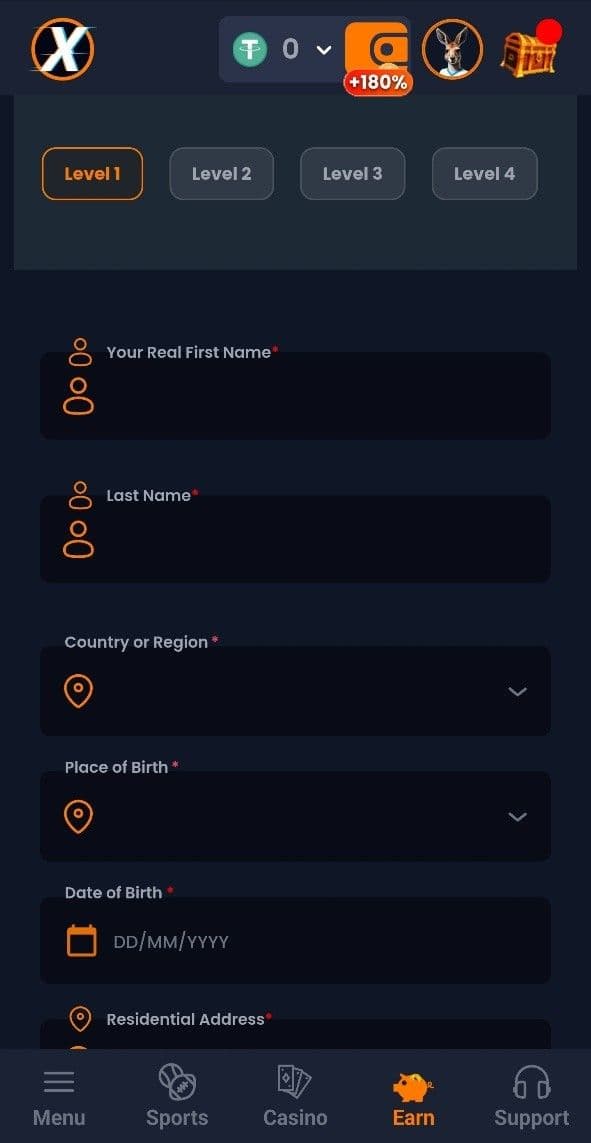Expand the currency dropdown next to the balance

point(322,47)
